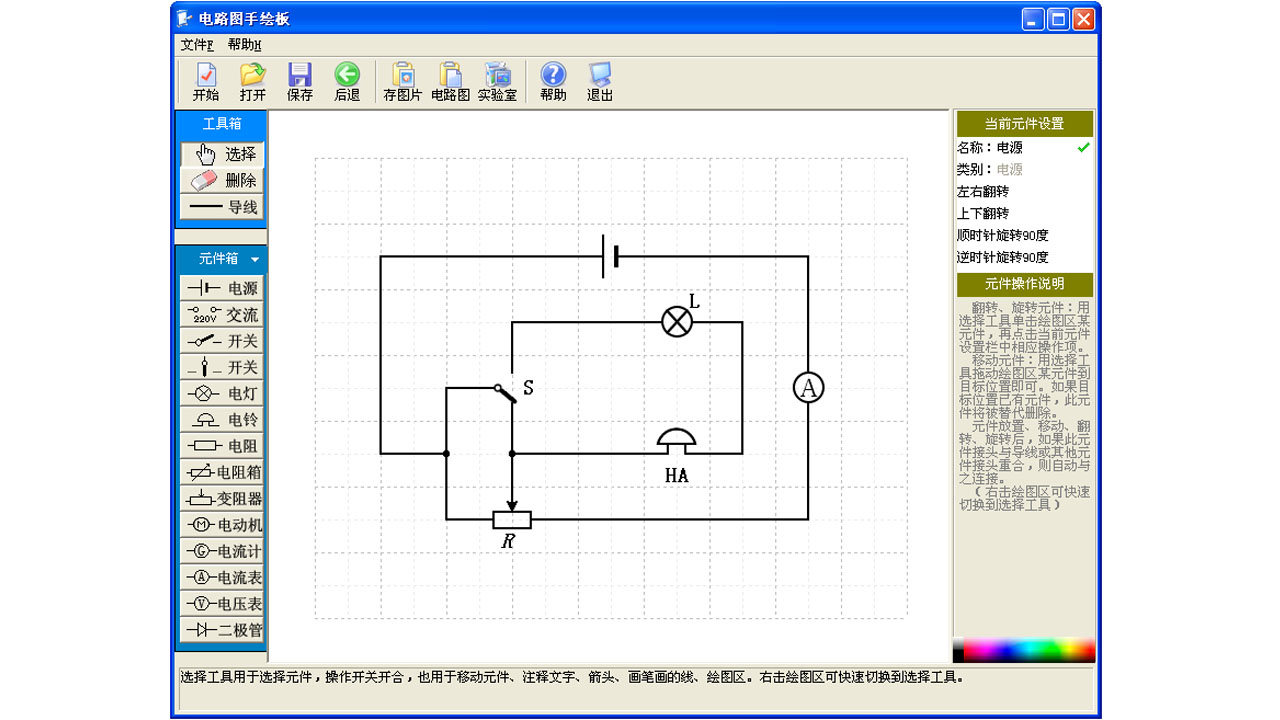Click 左右翻转 to flip horizontally
1280x720 pixels.
pos(983,192)
